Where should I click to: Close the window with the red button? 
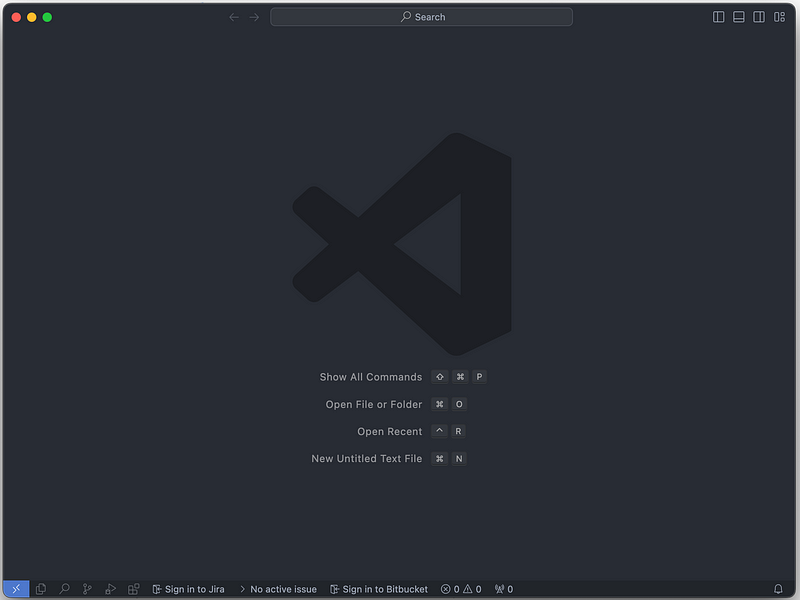tap(16, 17)
